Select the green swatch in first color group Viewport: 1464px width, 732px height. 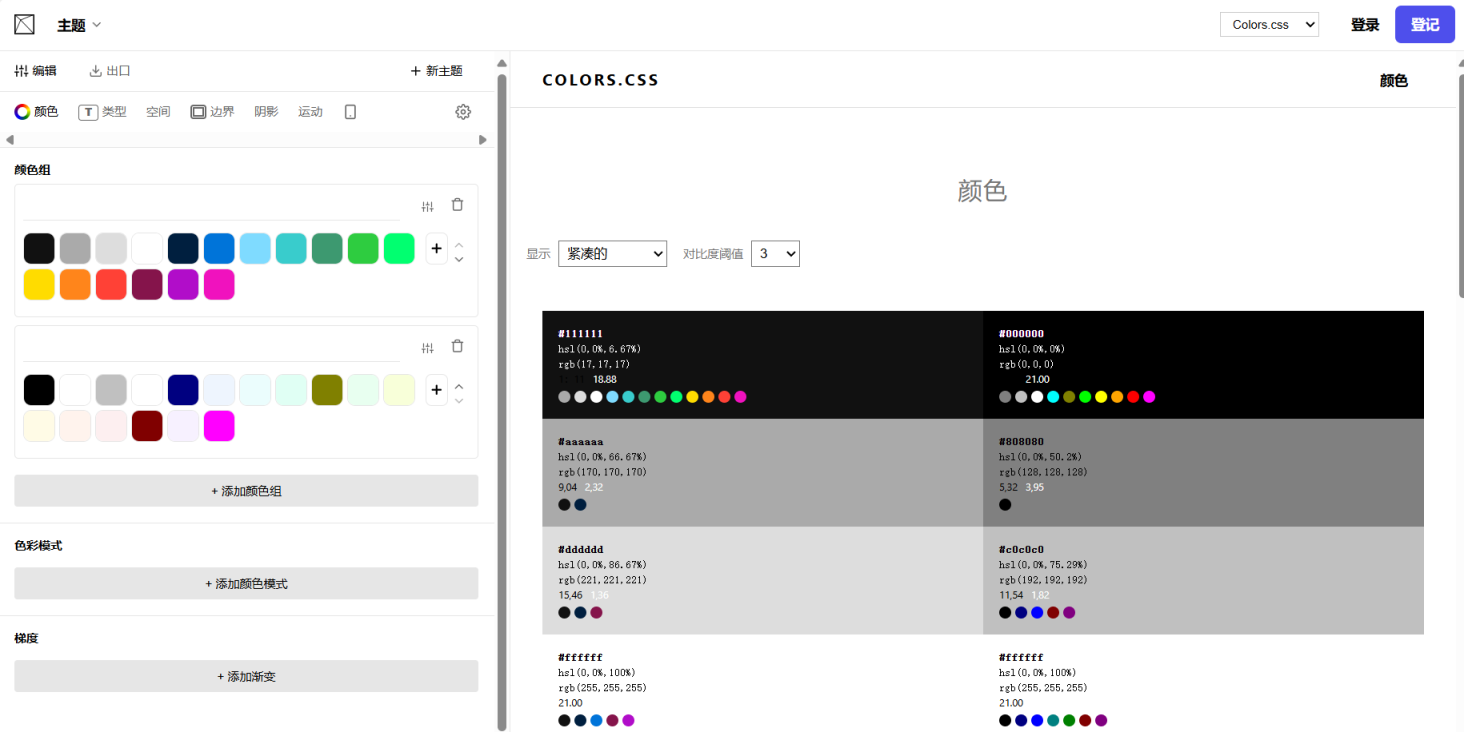363,248
